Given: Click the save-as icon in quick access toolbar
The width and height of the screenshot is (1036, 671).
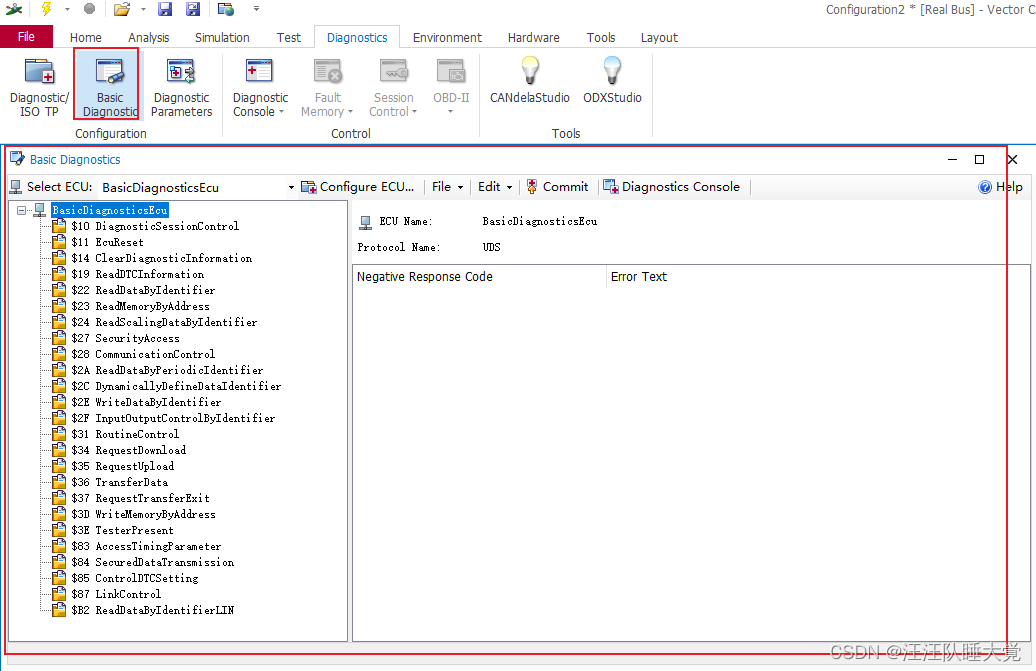Looking at the screenshot, I should click(x=193, y=9).
